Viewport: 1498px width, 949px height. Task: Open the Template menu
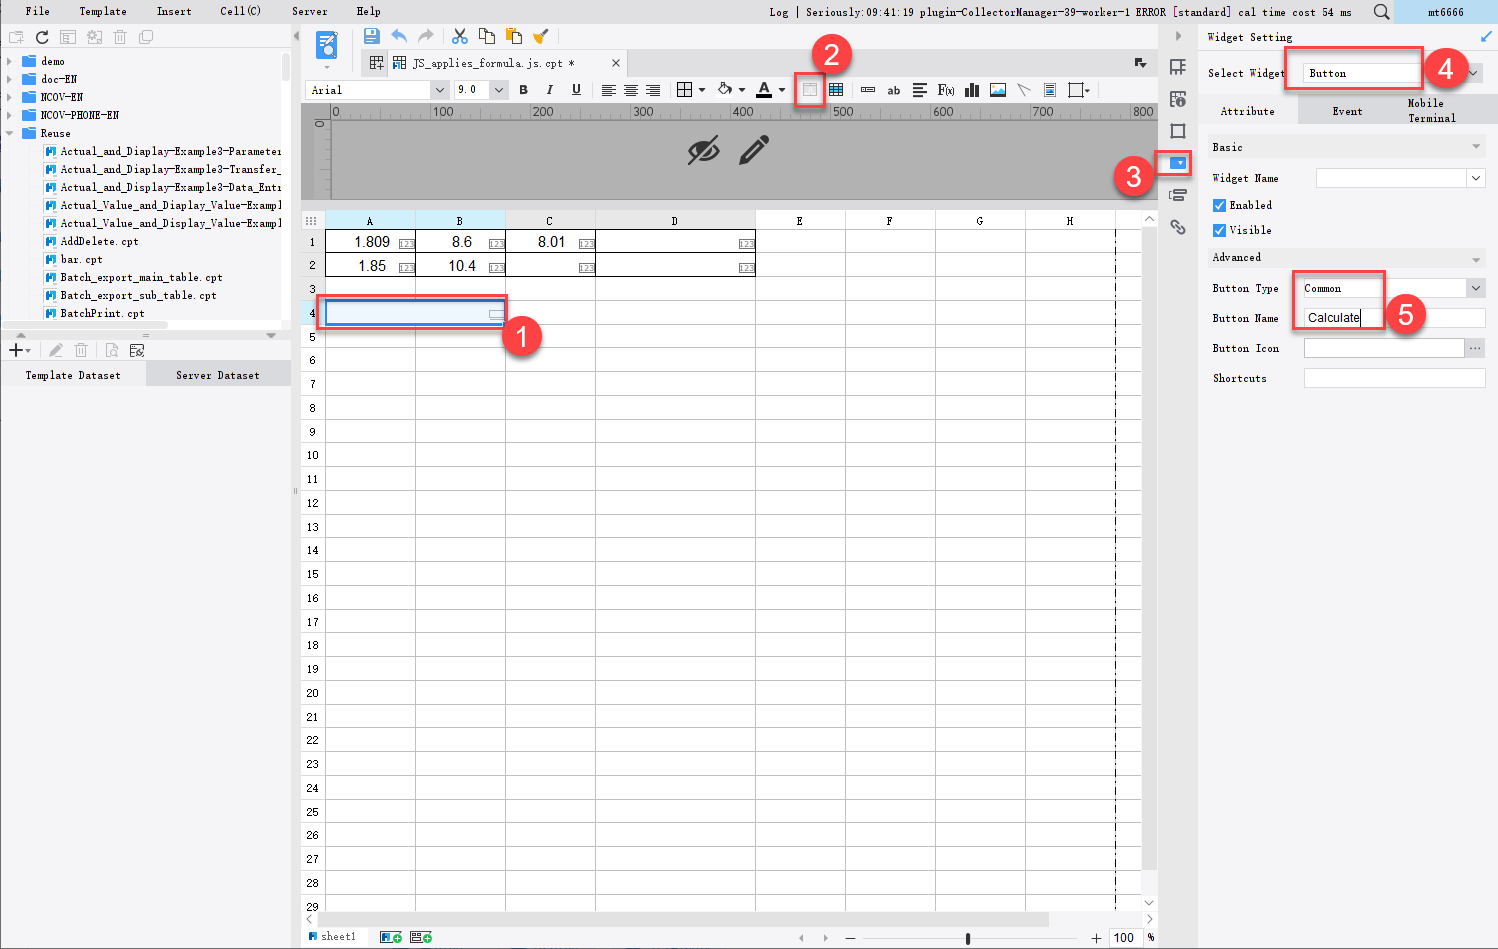click(102, 11)
